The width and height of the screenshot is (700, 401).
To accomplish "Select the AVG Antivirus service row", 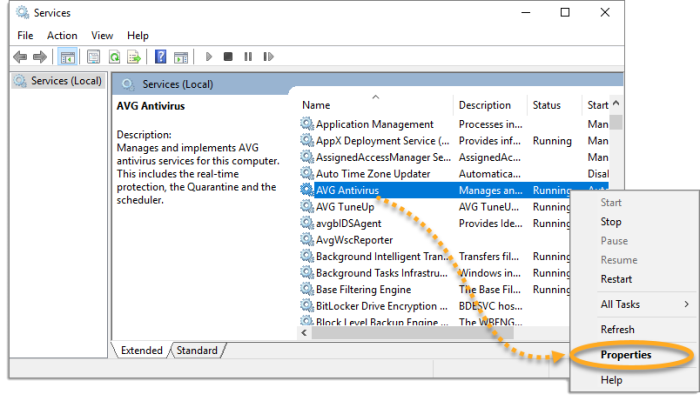I will pos(453,190).
